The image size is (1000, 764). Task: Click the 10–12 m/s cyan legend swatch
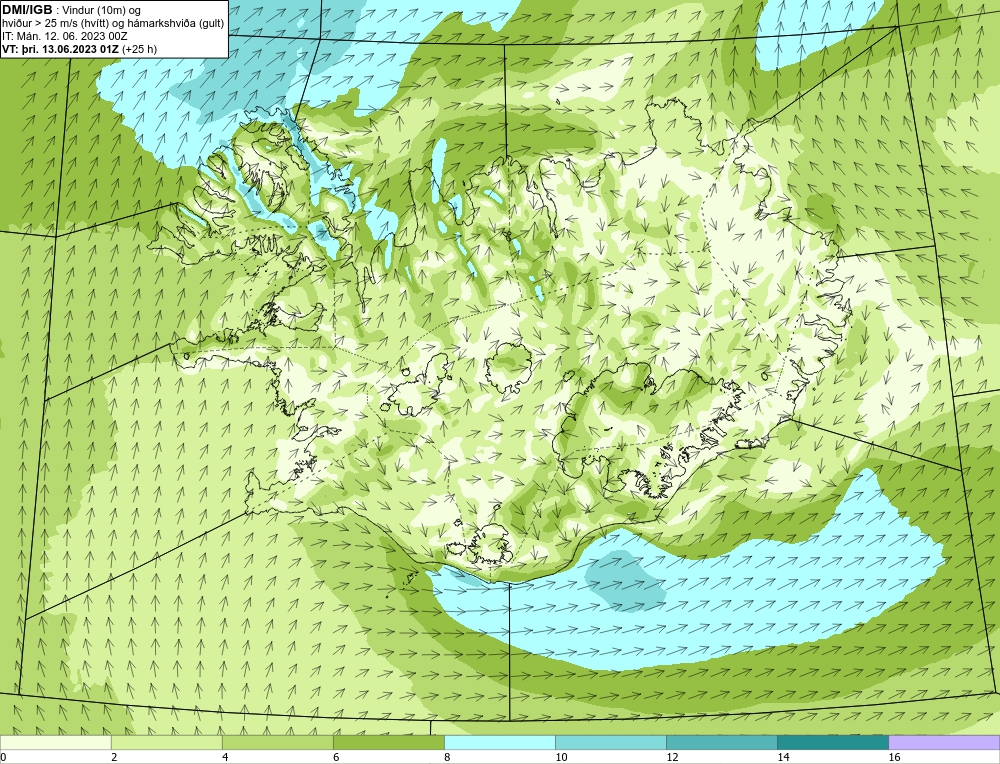point(610,742)
